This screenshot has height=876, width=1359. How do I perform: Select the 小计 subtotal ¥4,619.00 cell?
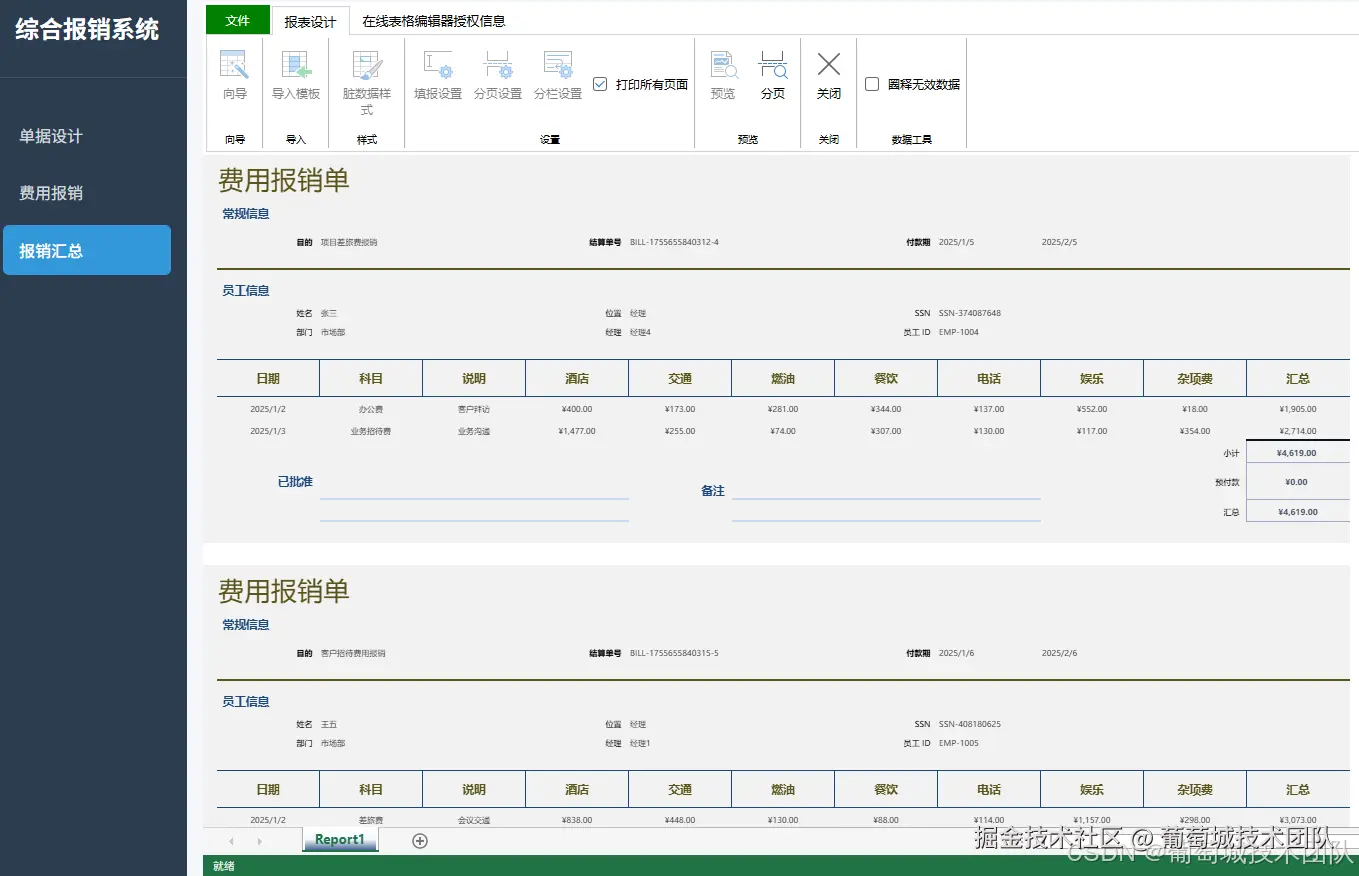1297,453
